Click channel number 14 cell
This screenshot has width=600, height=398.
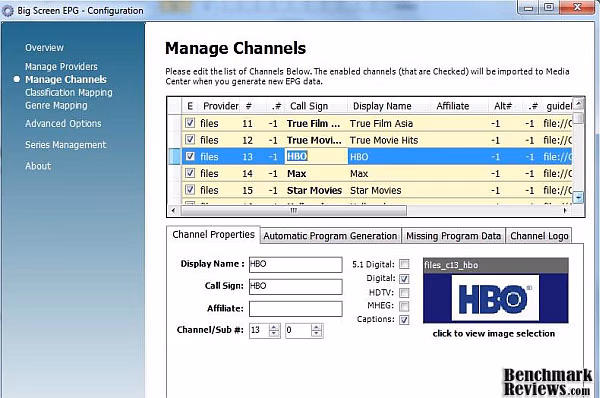pos(248,174)
